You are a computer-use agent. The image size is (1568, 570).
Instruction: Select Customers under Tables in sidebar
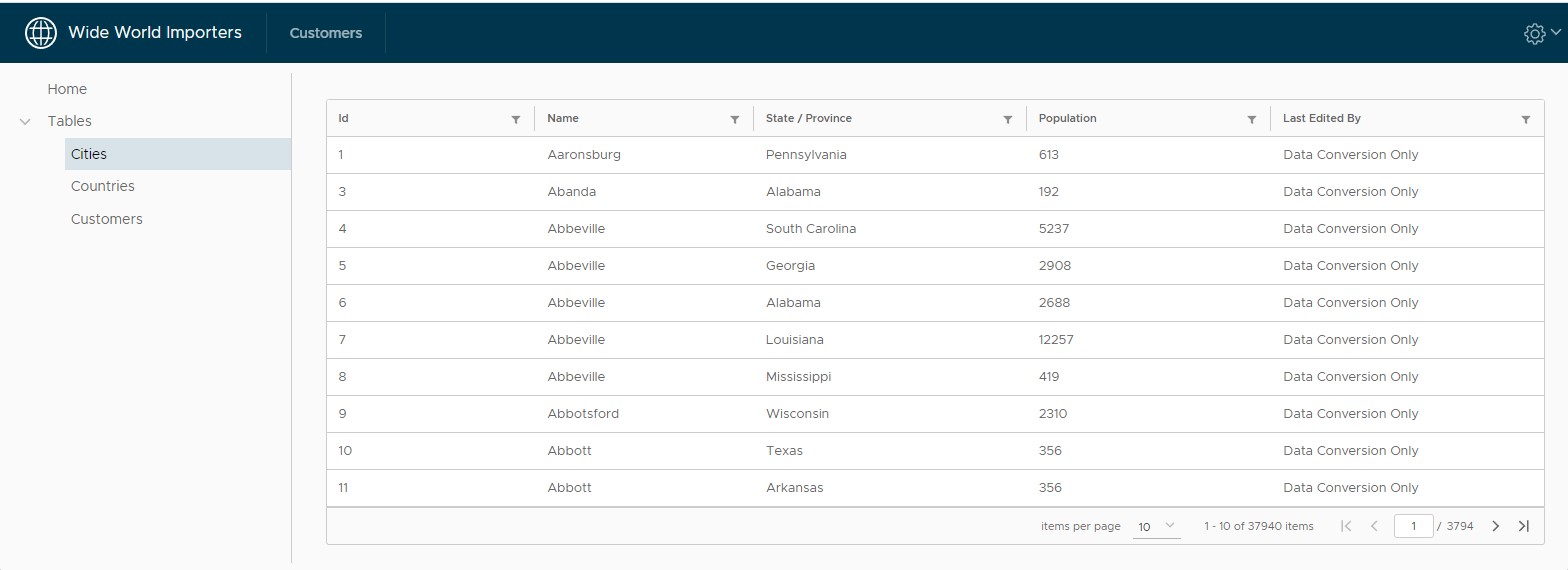(x=107, y=219)
